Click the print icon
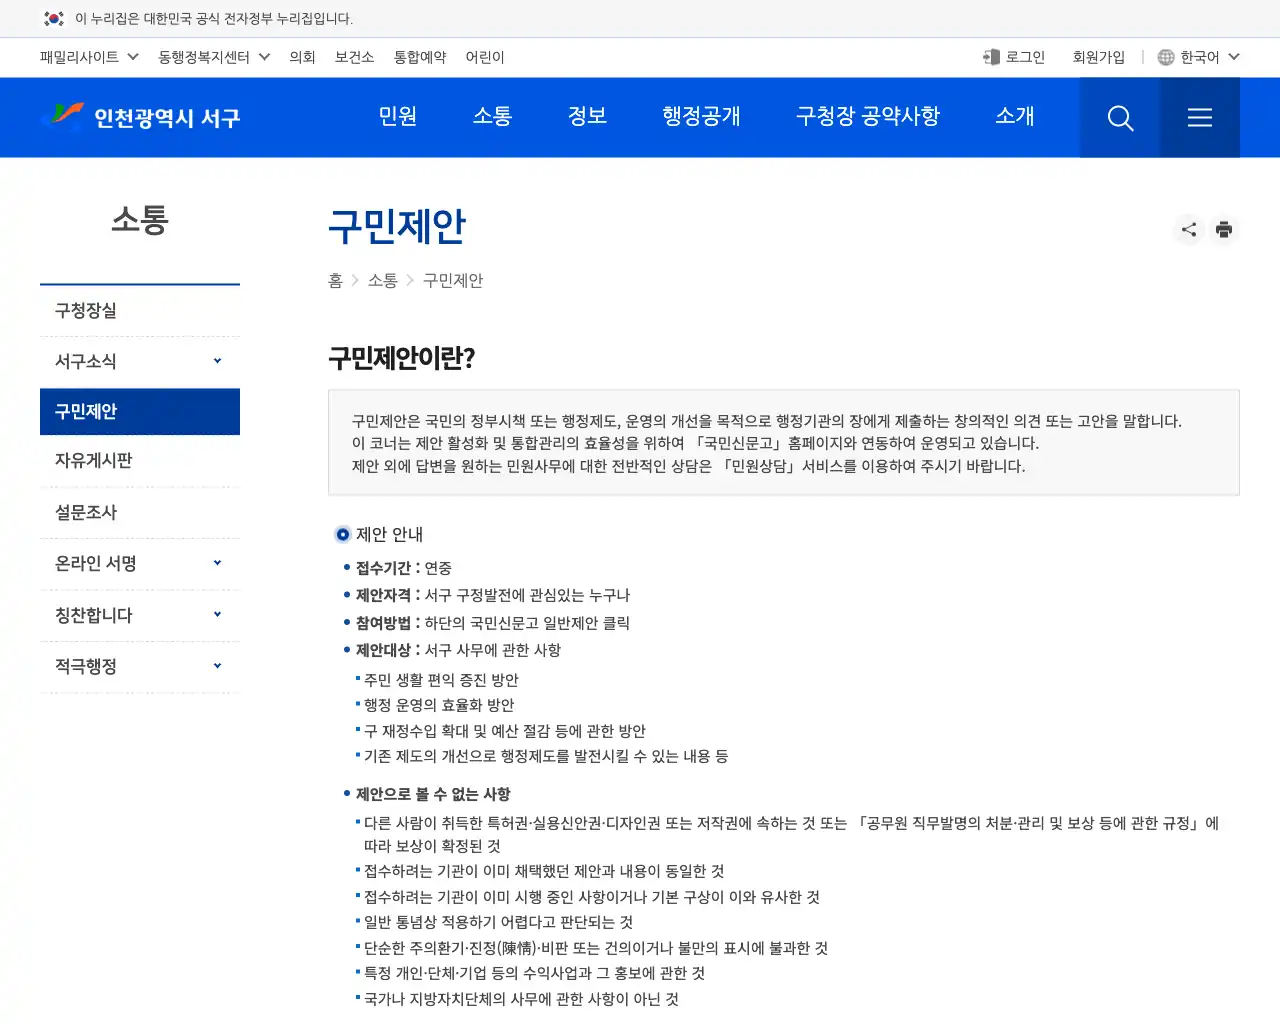Screen dimensions: 1280x1024 1224,229
